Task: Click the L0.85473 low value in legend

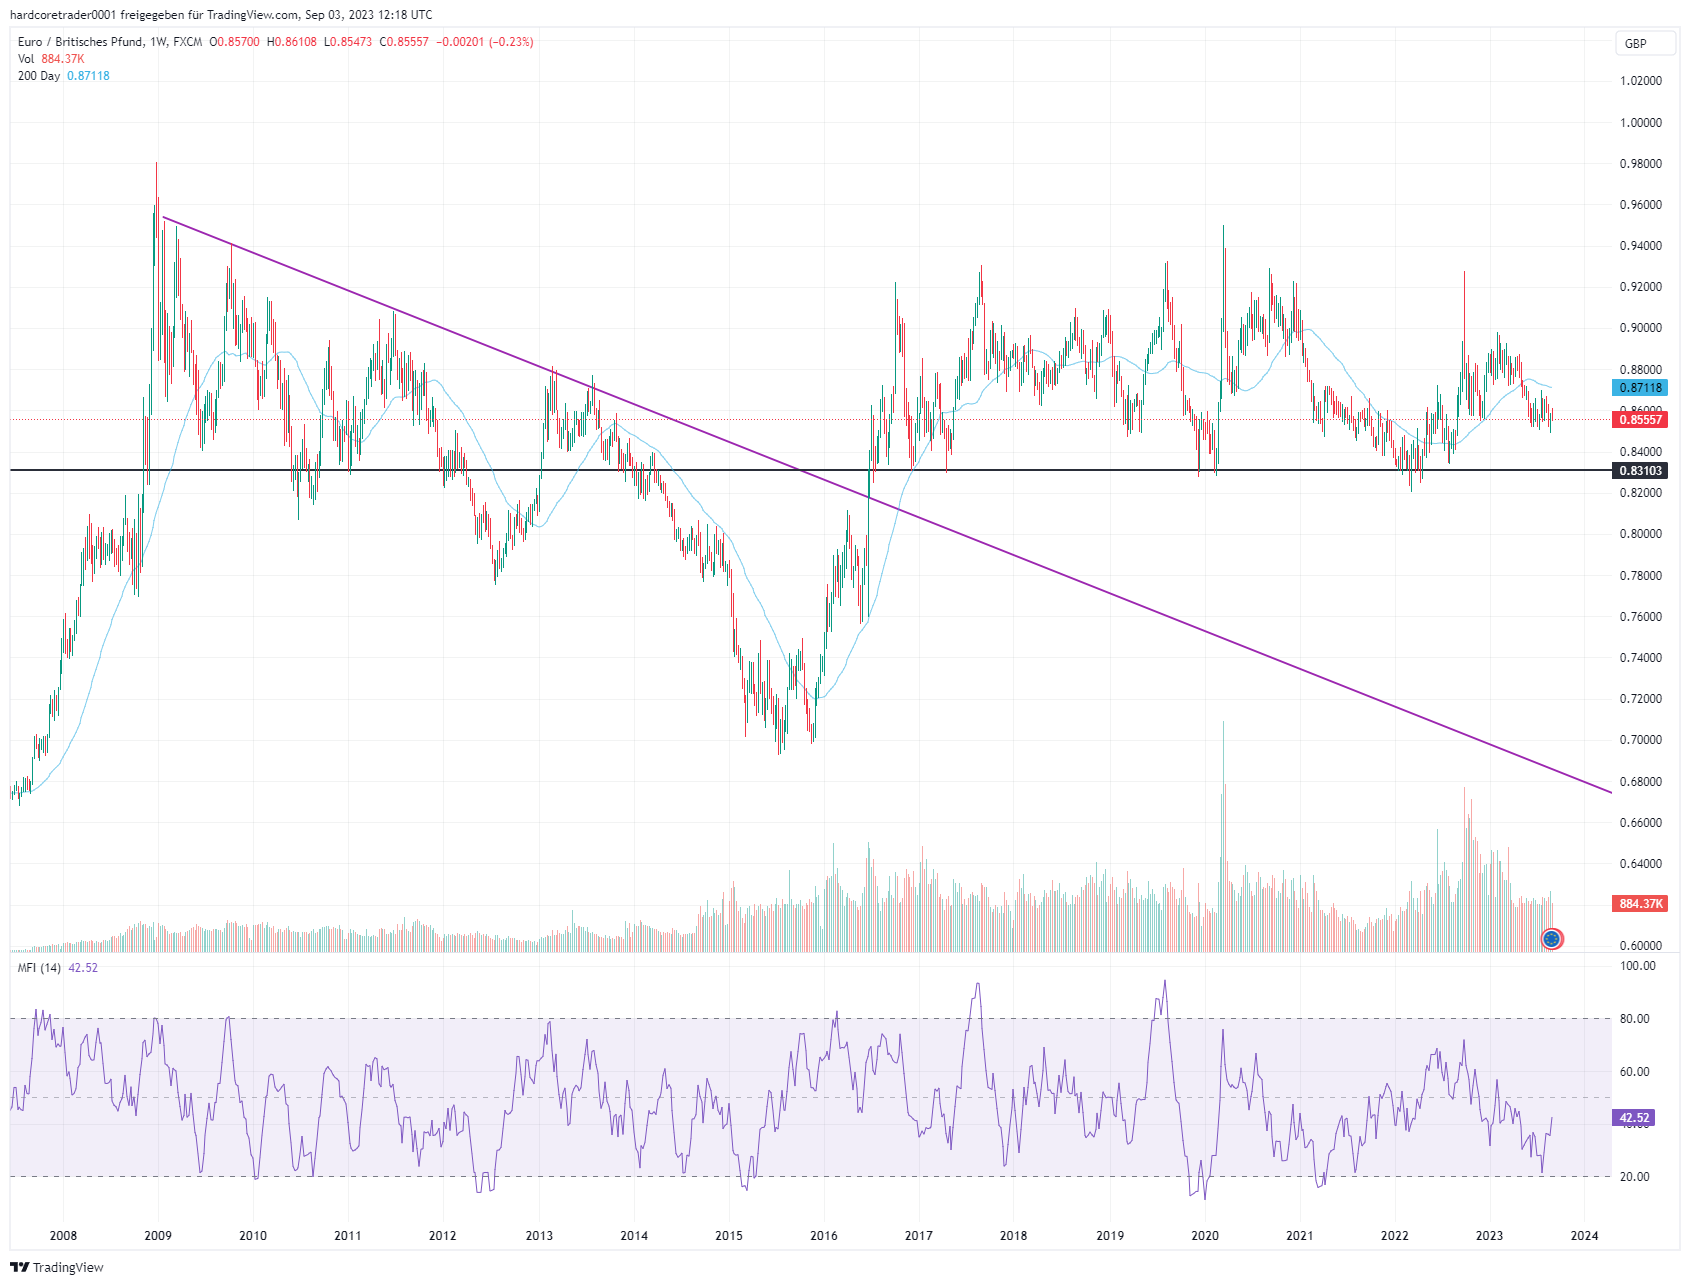Action: [348, 42]
